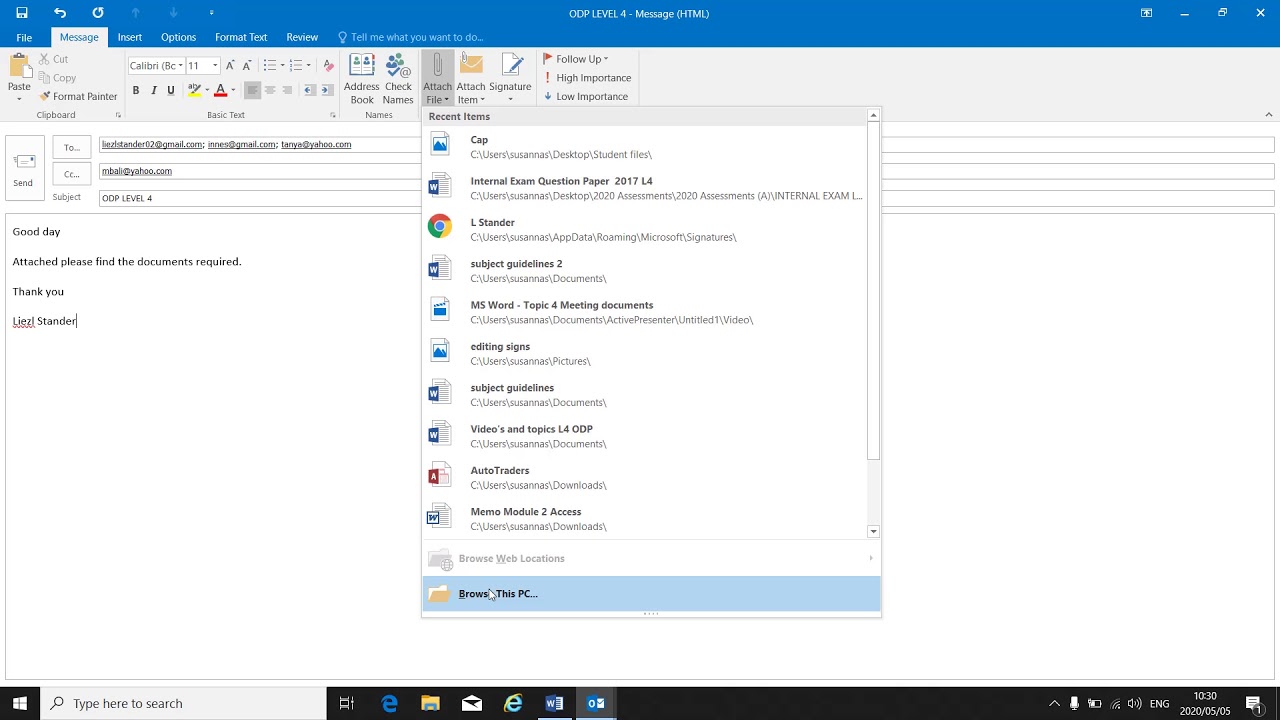The height and width of the screenshot is (720, 1280).
Task: Click the Redo arrow in the quick access toolbar
Action: coord(97,13)
